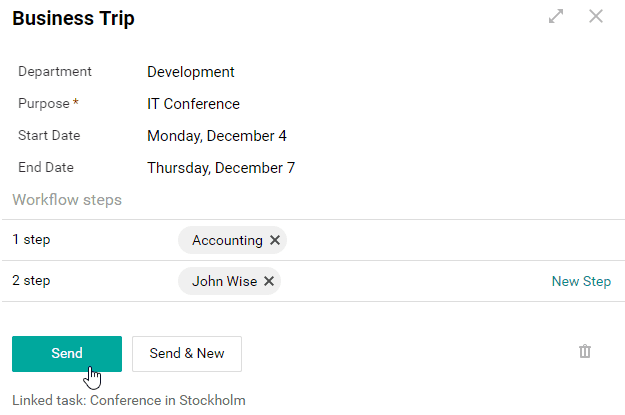Click the Business Trip title

73,18
